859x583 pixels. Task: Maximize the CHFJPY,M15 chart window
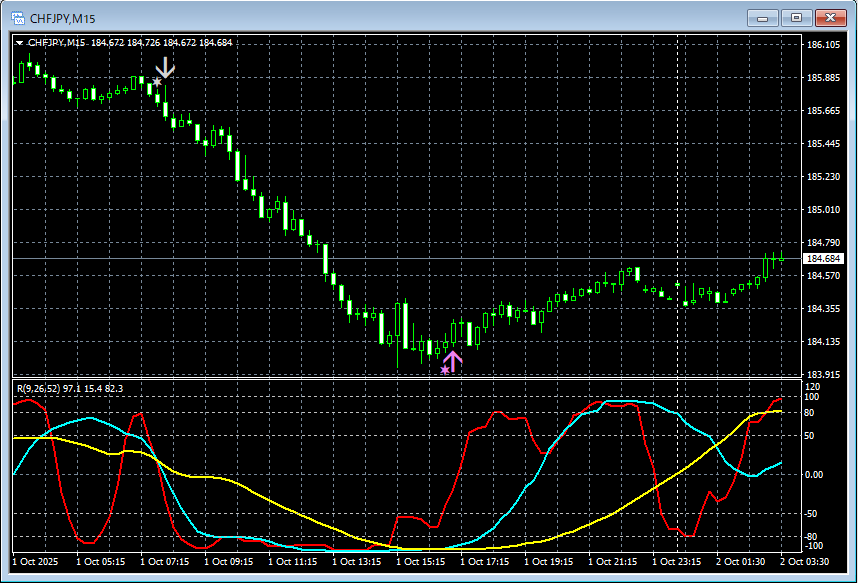tap(796, 17)
